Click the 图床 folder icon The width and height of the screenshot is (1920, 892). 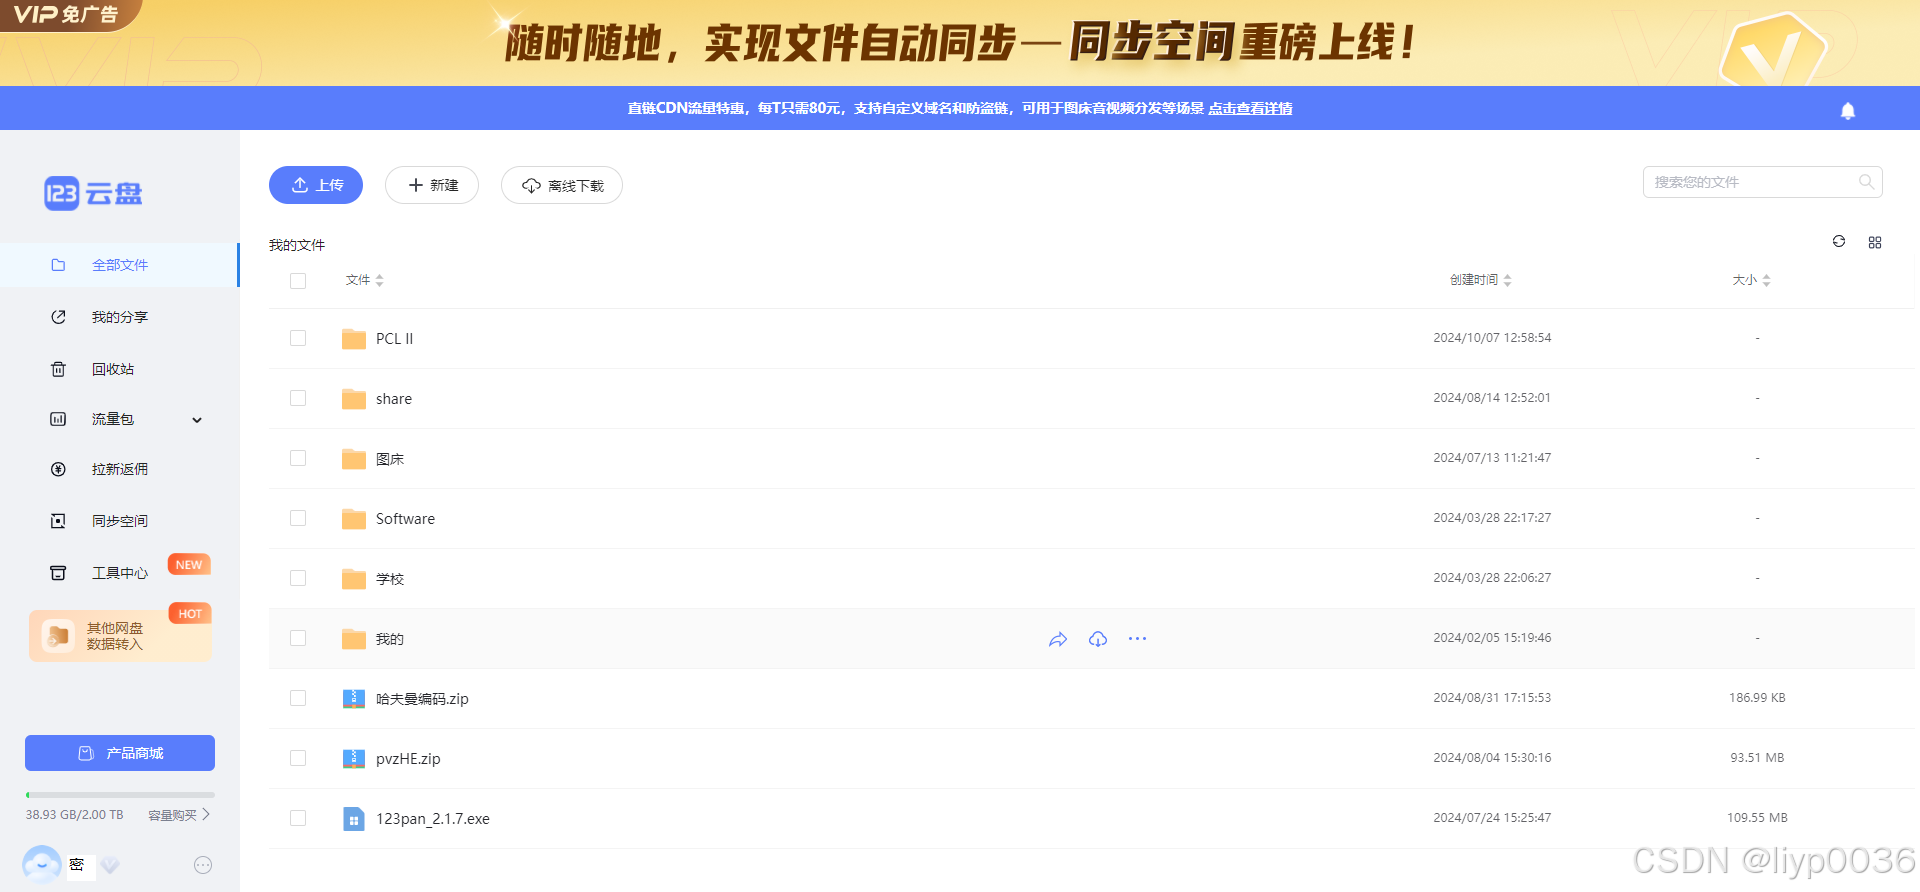pos(354,459)
